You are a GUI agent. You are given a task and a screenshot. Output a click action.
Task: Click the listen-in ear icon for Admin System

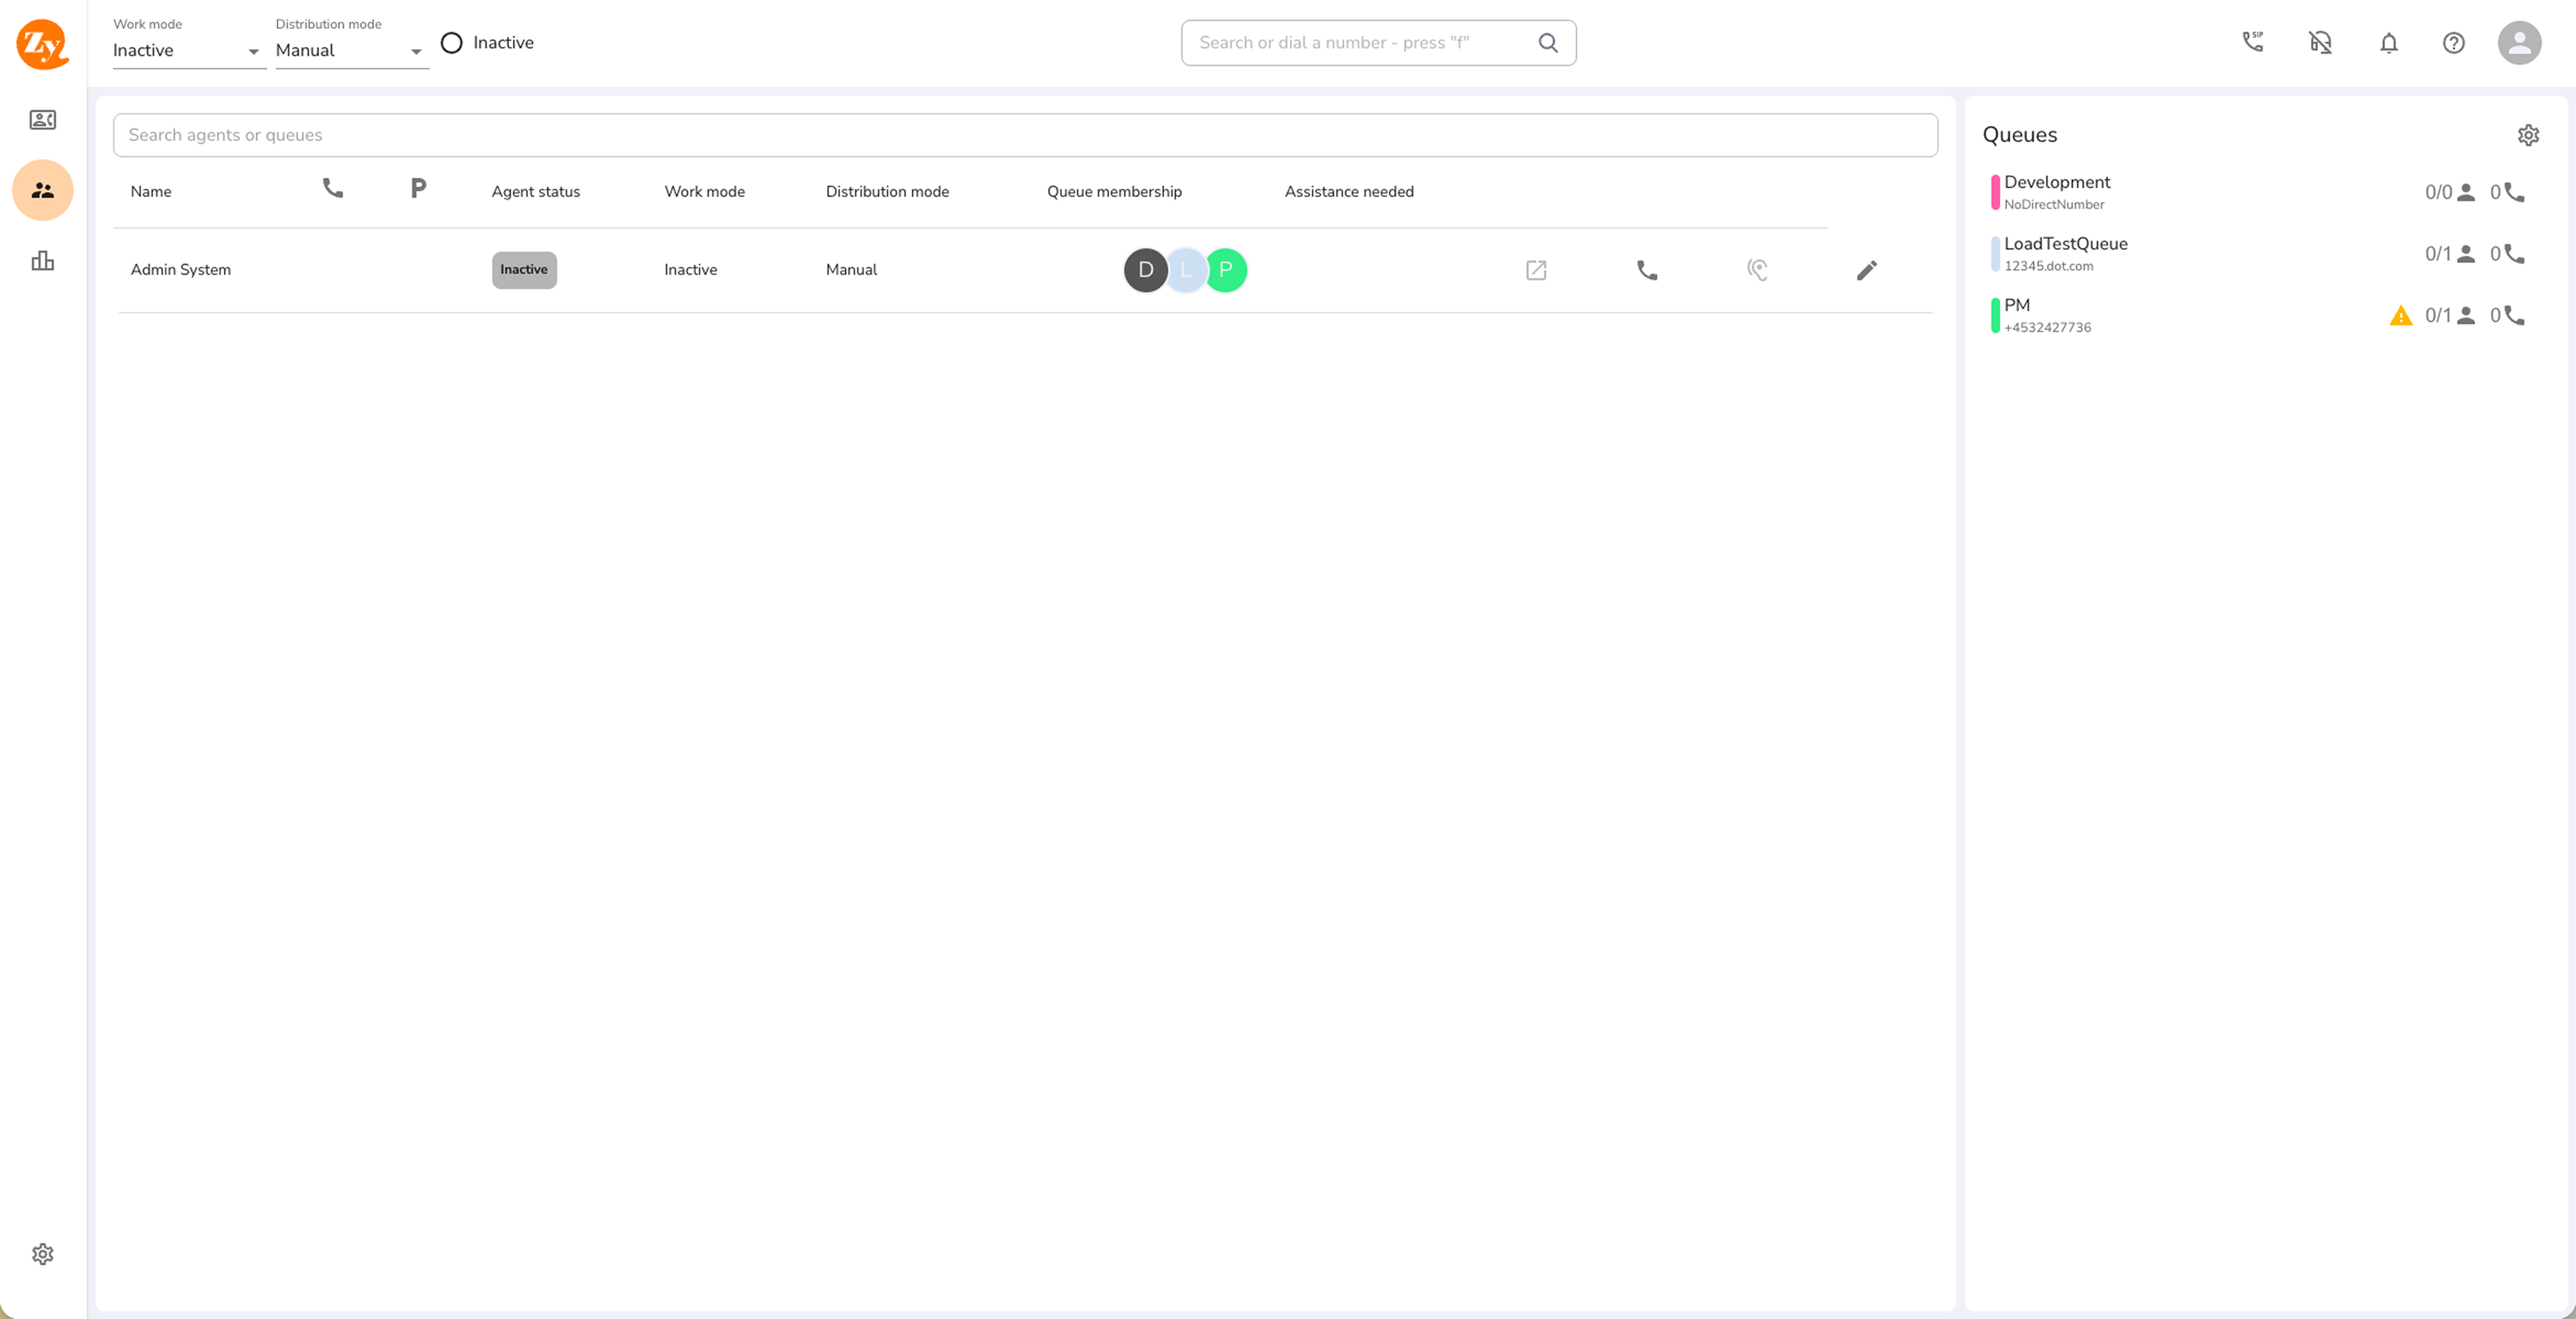pos(1757,270)
